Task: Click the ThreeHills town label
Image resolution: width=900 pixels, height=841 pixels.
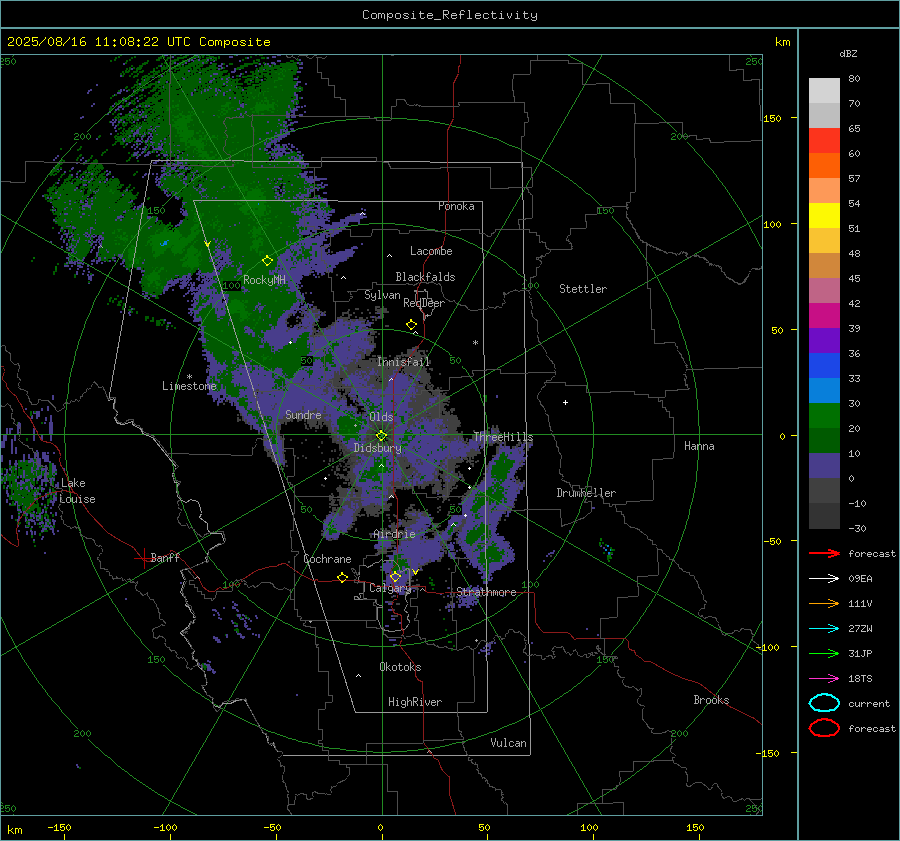Action: point(503,437)
